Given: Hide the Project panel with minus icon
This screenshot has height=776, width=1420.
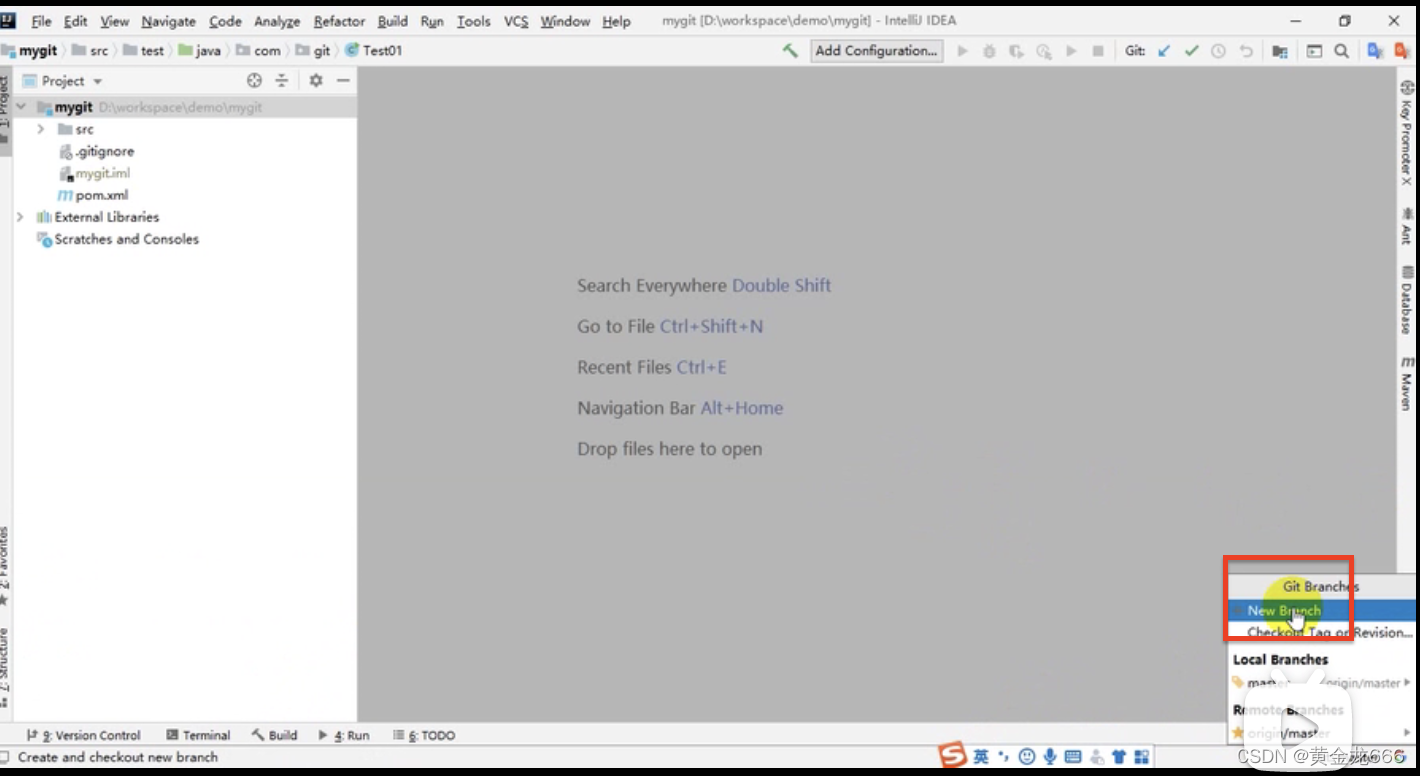Looking at the screenshot, I should [x=343, y=80].
